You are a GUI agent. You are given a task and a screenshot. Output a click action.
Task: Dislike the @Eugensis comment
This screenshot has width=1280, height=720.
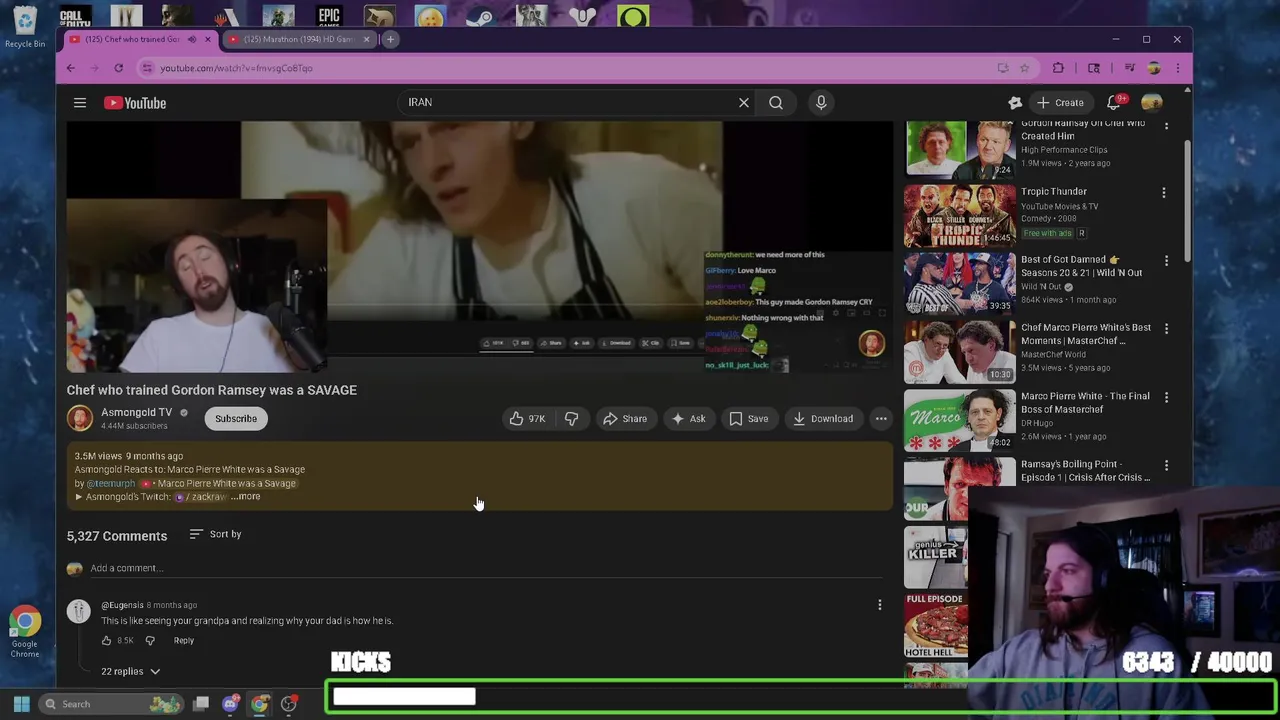pos(150,640)
